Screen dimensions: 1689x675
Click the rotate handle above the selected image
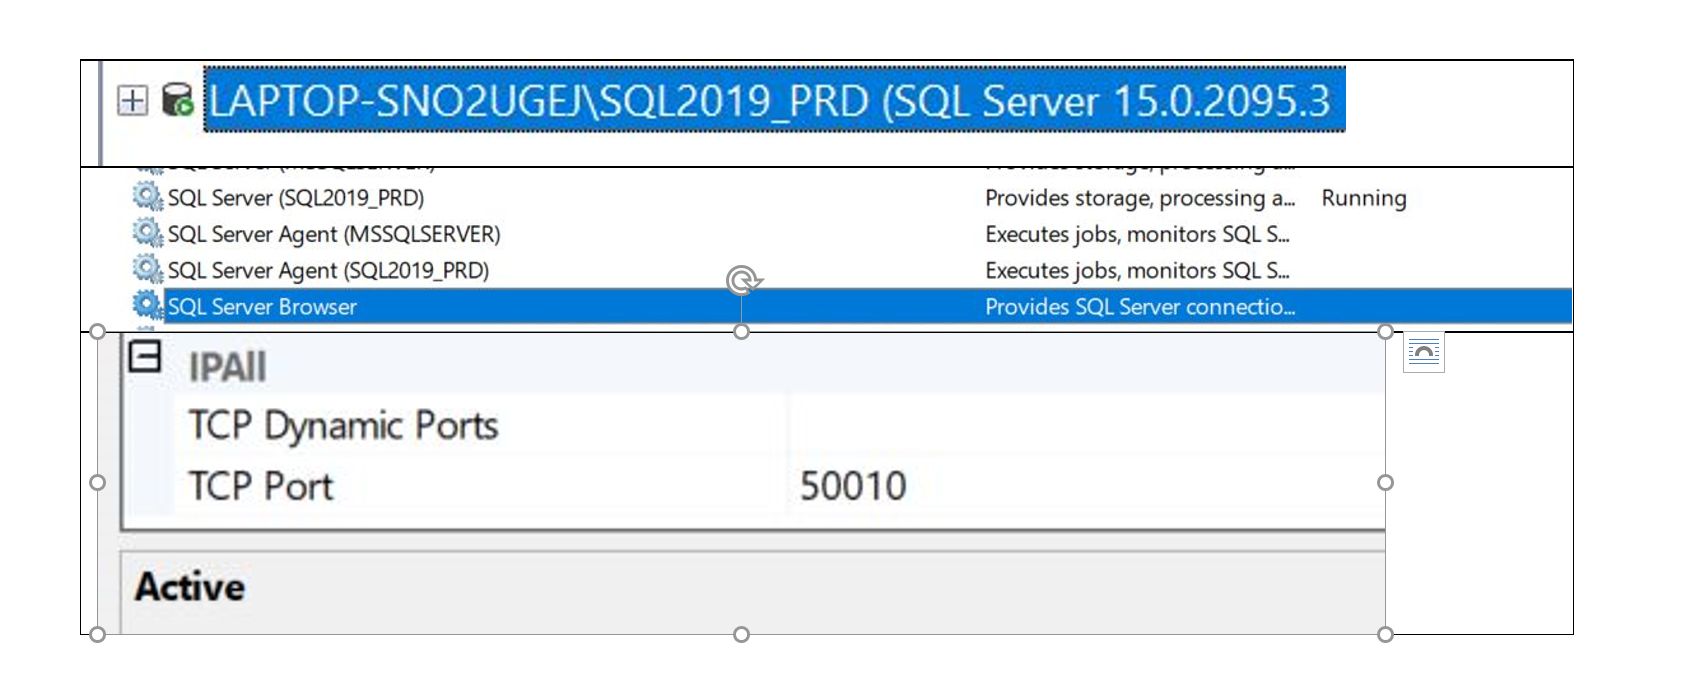tap(743, 281)
